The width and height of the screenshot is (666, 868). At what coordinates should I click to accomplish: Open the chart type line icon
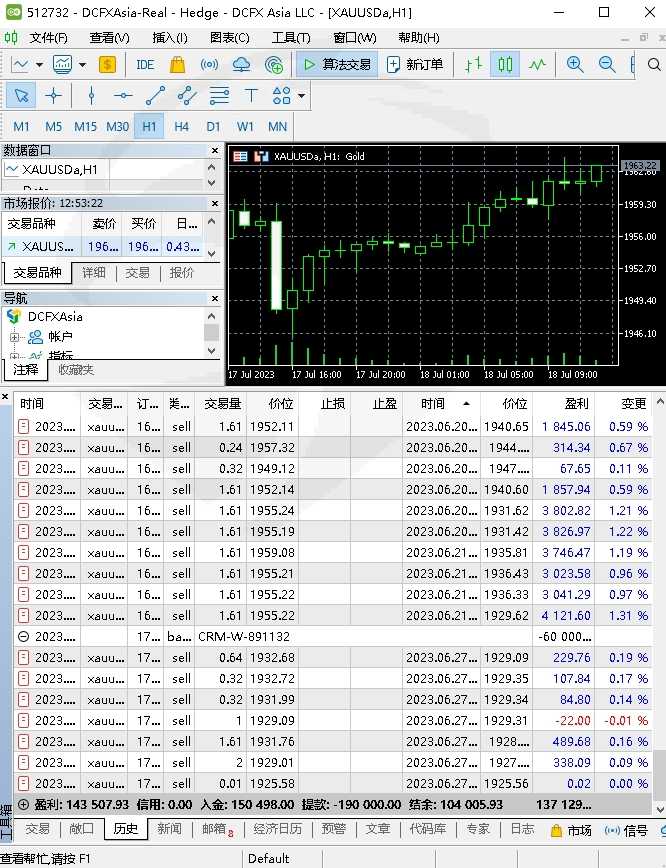point(20,65)
